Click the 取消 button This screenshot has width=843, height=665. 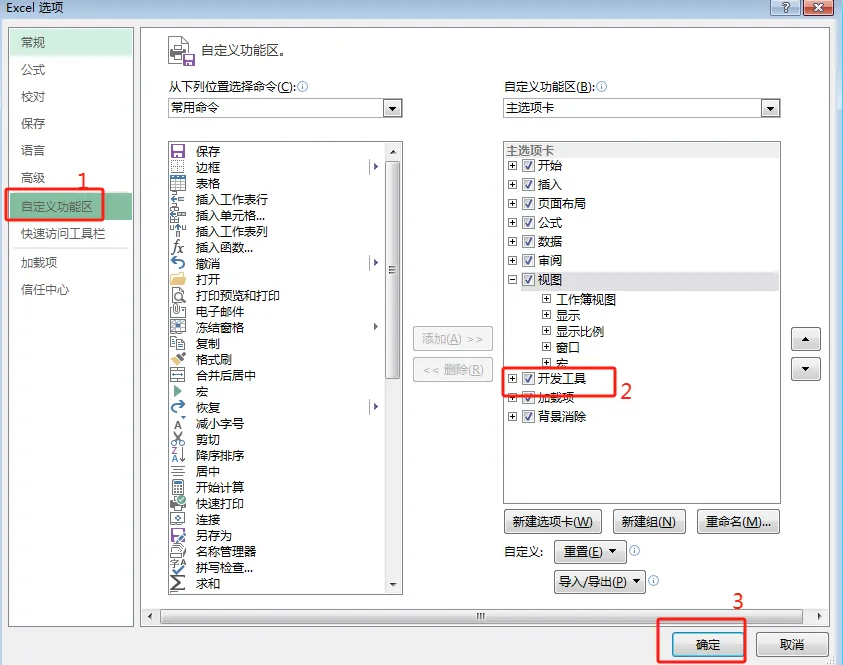792,644
